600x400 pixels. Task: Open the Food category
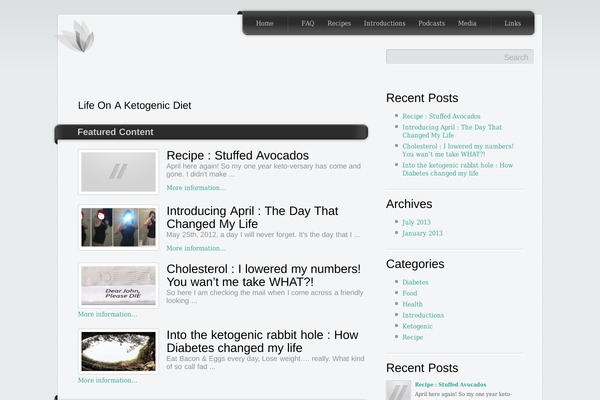(x=409, y=294)
